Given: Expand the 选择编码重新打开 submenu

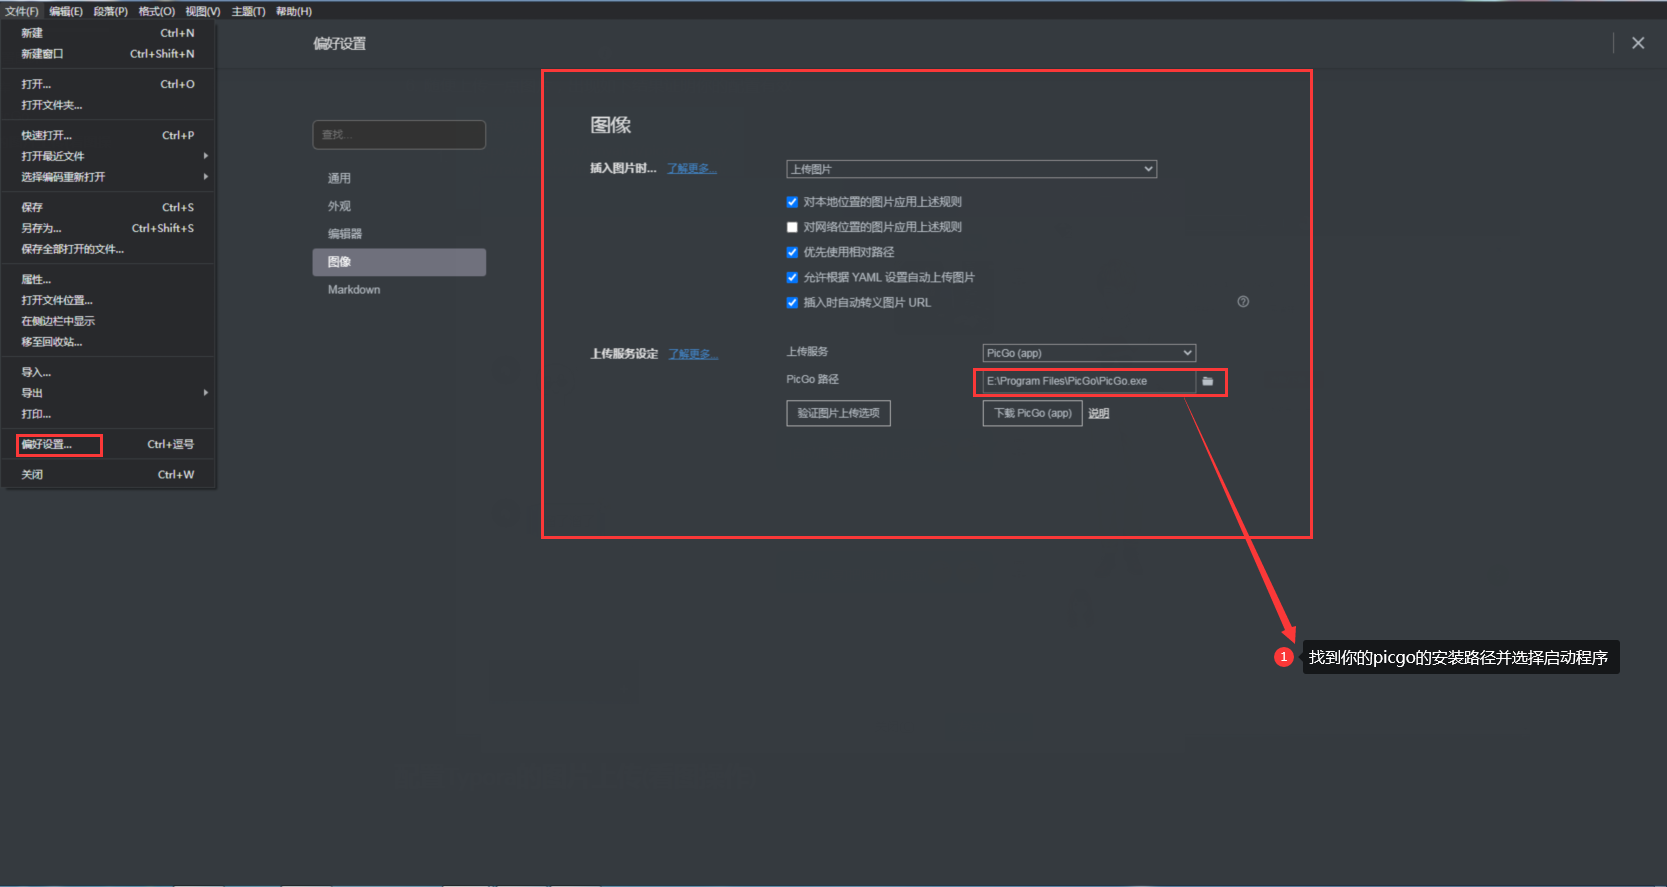Looking at the screenshot, I should click(108, 177).
